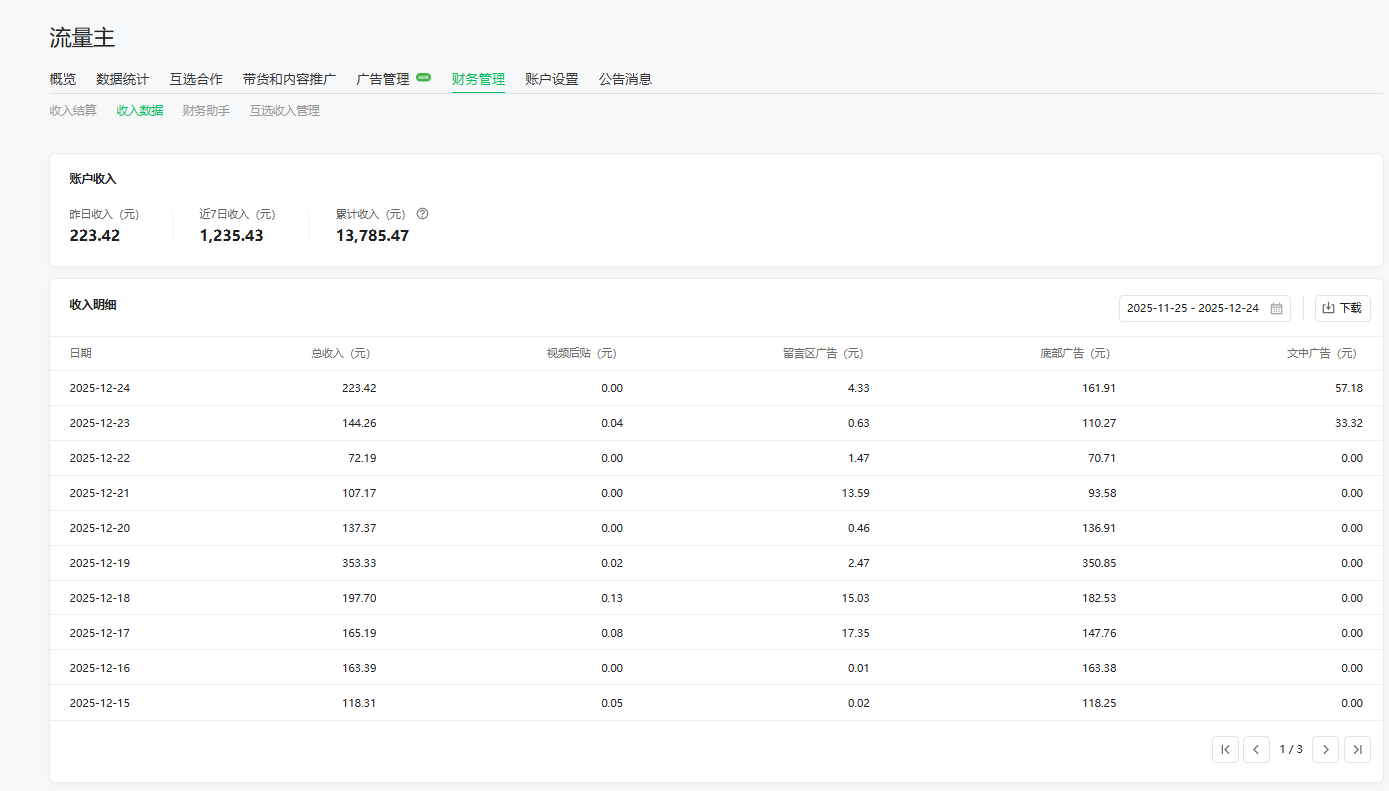Open the 2025-11-25 - 2025-12-24 date picker
The width and height of the screenshot is (1389, 791).
[1194, 308]
